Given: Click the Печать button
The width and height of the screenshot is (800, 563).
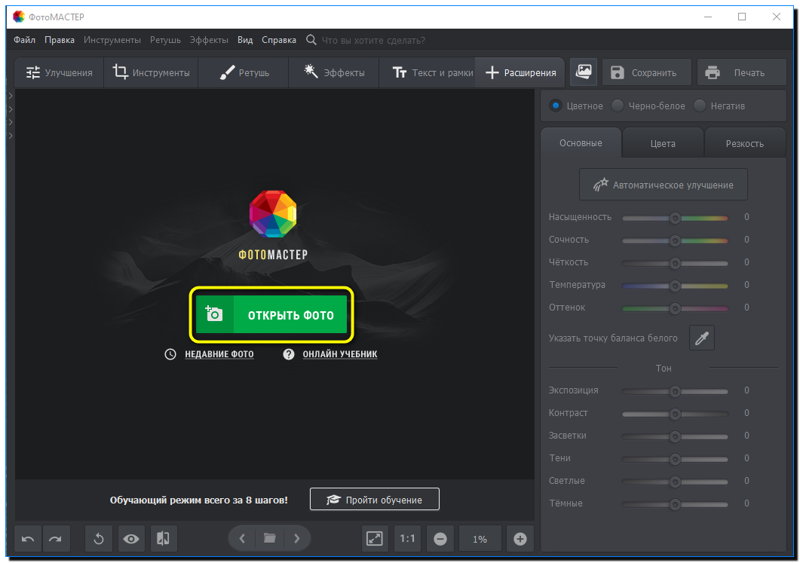Looking at the screenshot, I should [742, 72].
